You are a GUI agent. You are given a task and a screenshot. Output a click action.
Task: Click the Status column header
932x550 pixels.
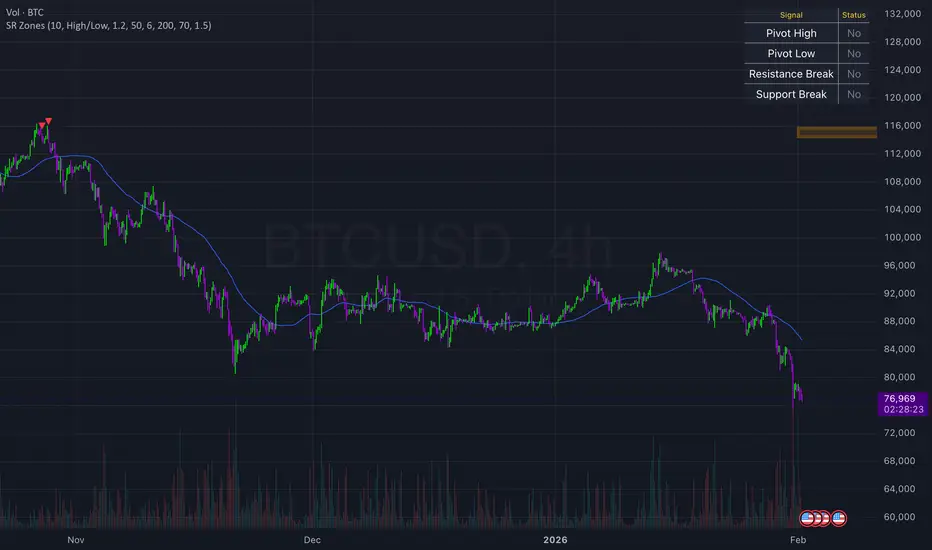coord(853,15)
